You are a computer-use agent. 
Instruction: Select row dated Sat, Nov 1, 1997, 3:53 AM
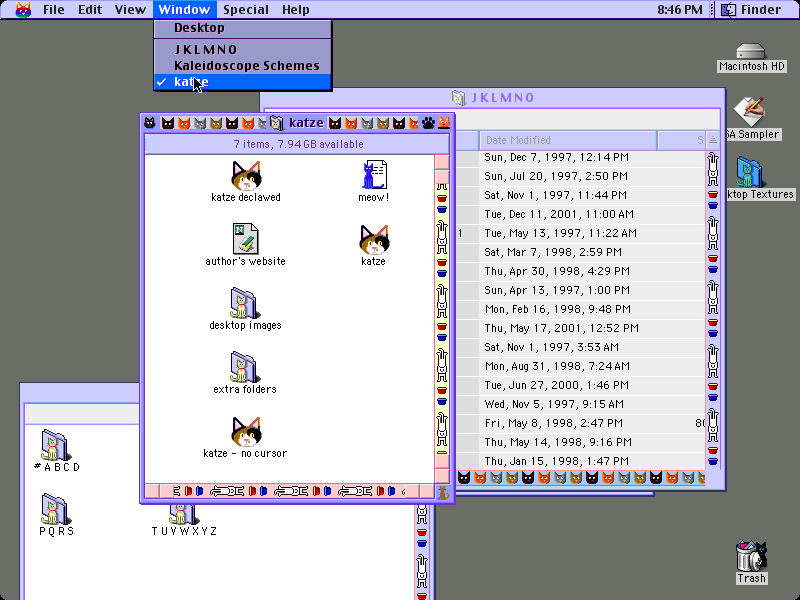click(x=581, y=347)
